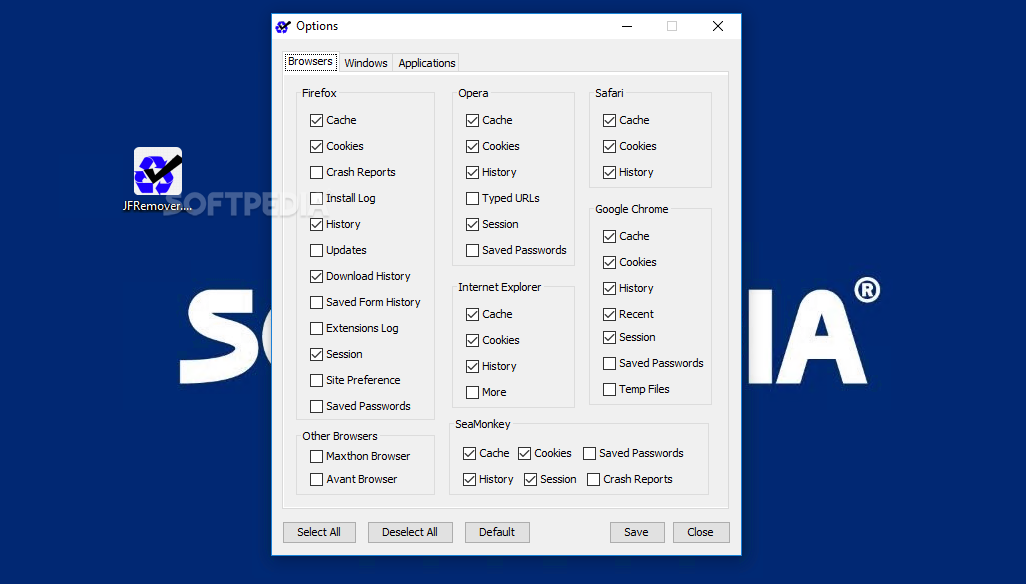The width and height of the screenshot is (1026, 584).
Task: Toggle SeaMonkey Cookies checkbox
Action: coord(524,453)
